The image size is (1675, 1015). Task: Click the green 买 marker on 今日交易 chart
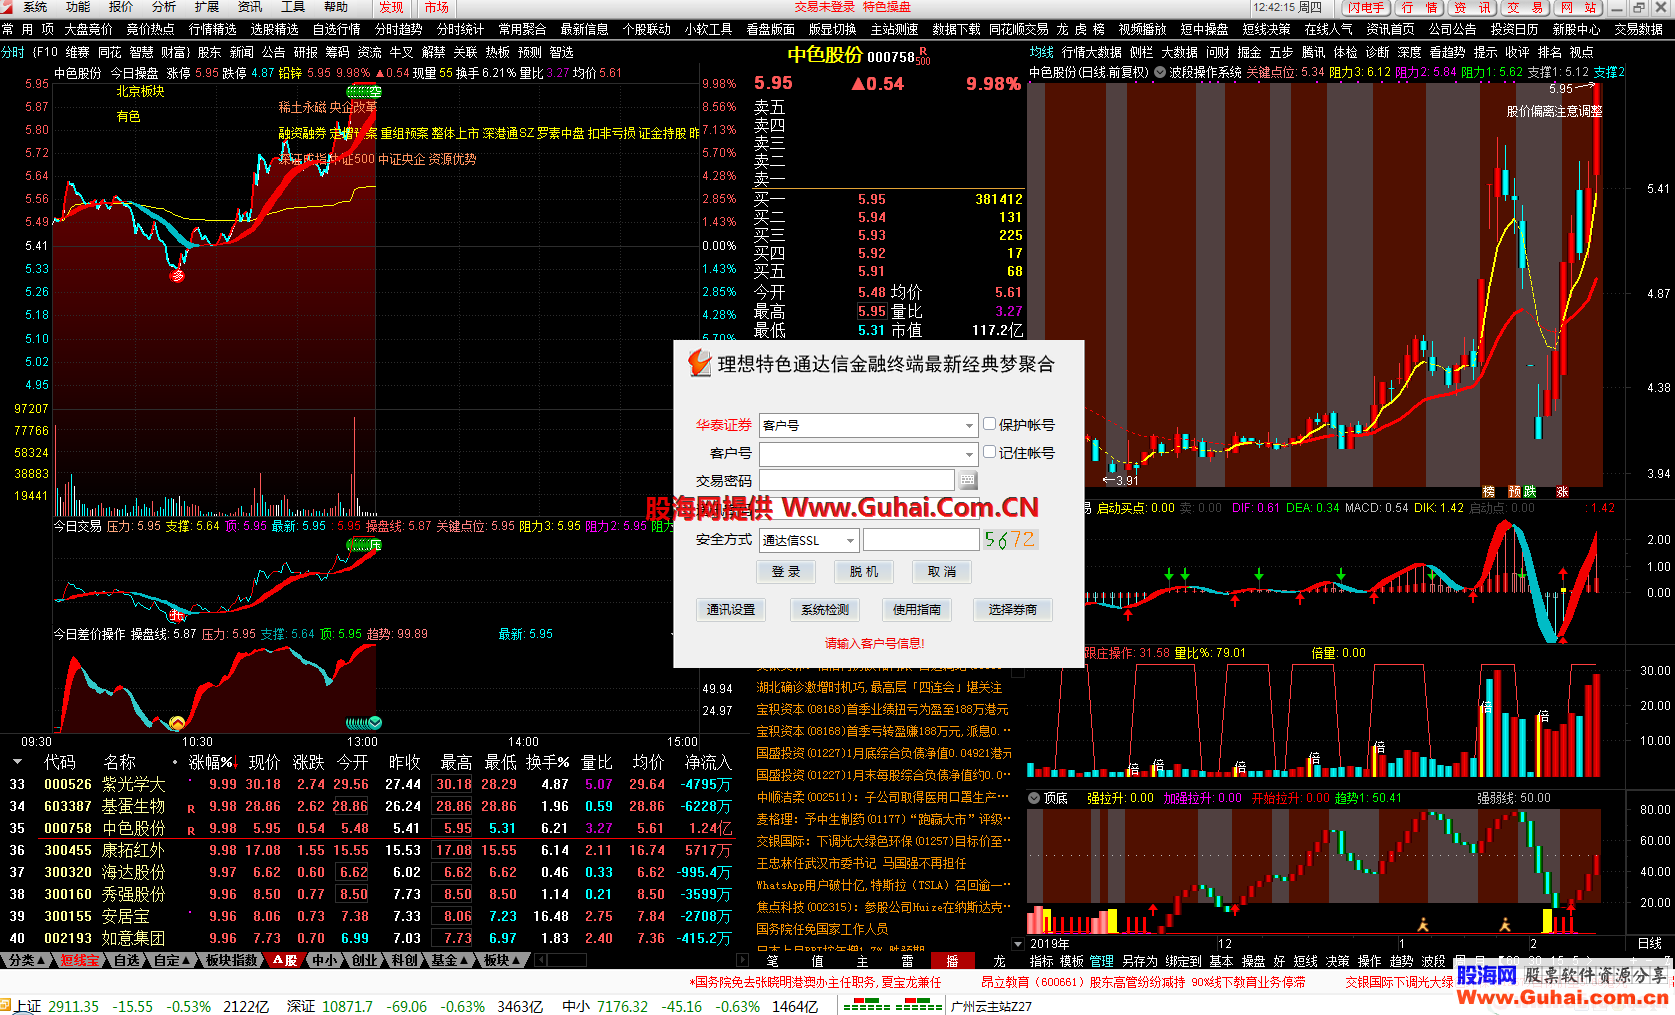coord(363,545)
